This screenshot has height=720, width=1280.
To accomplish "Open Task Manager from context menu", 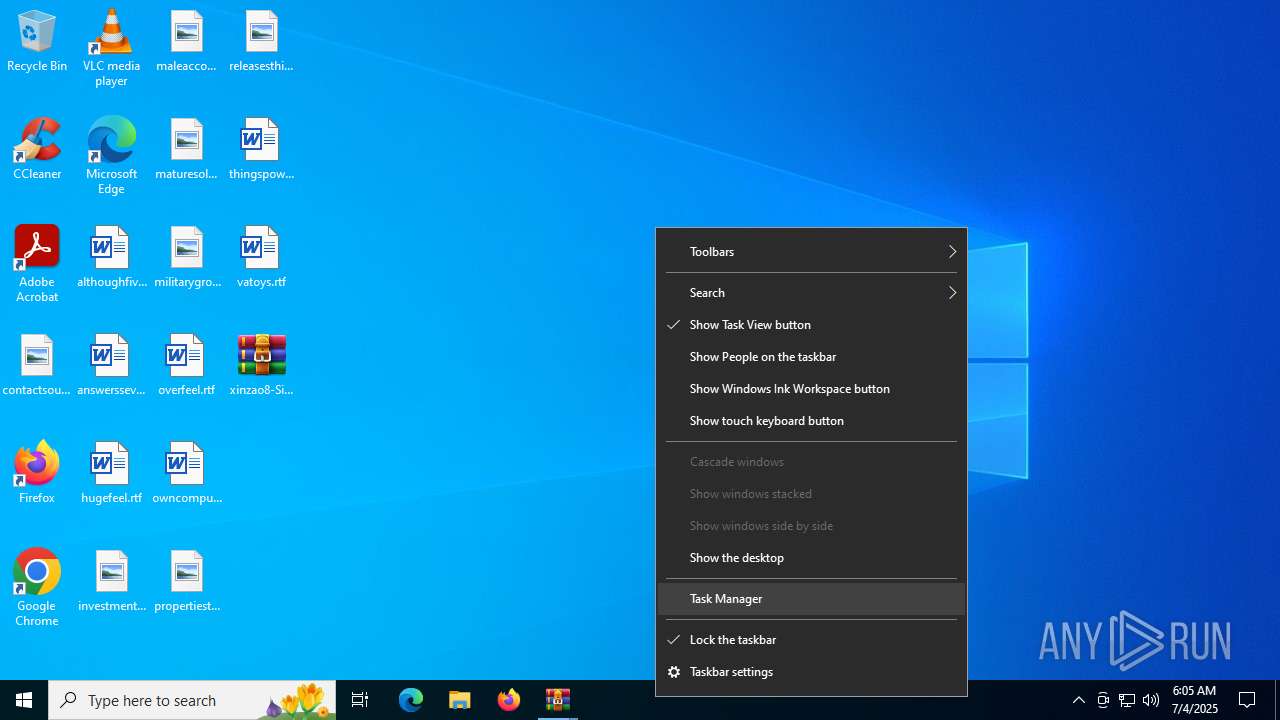I will pyautogui.click(x=811, y=599).
